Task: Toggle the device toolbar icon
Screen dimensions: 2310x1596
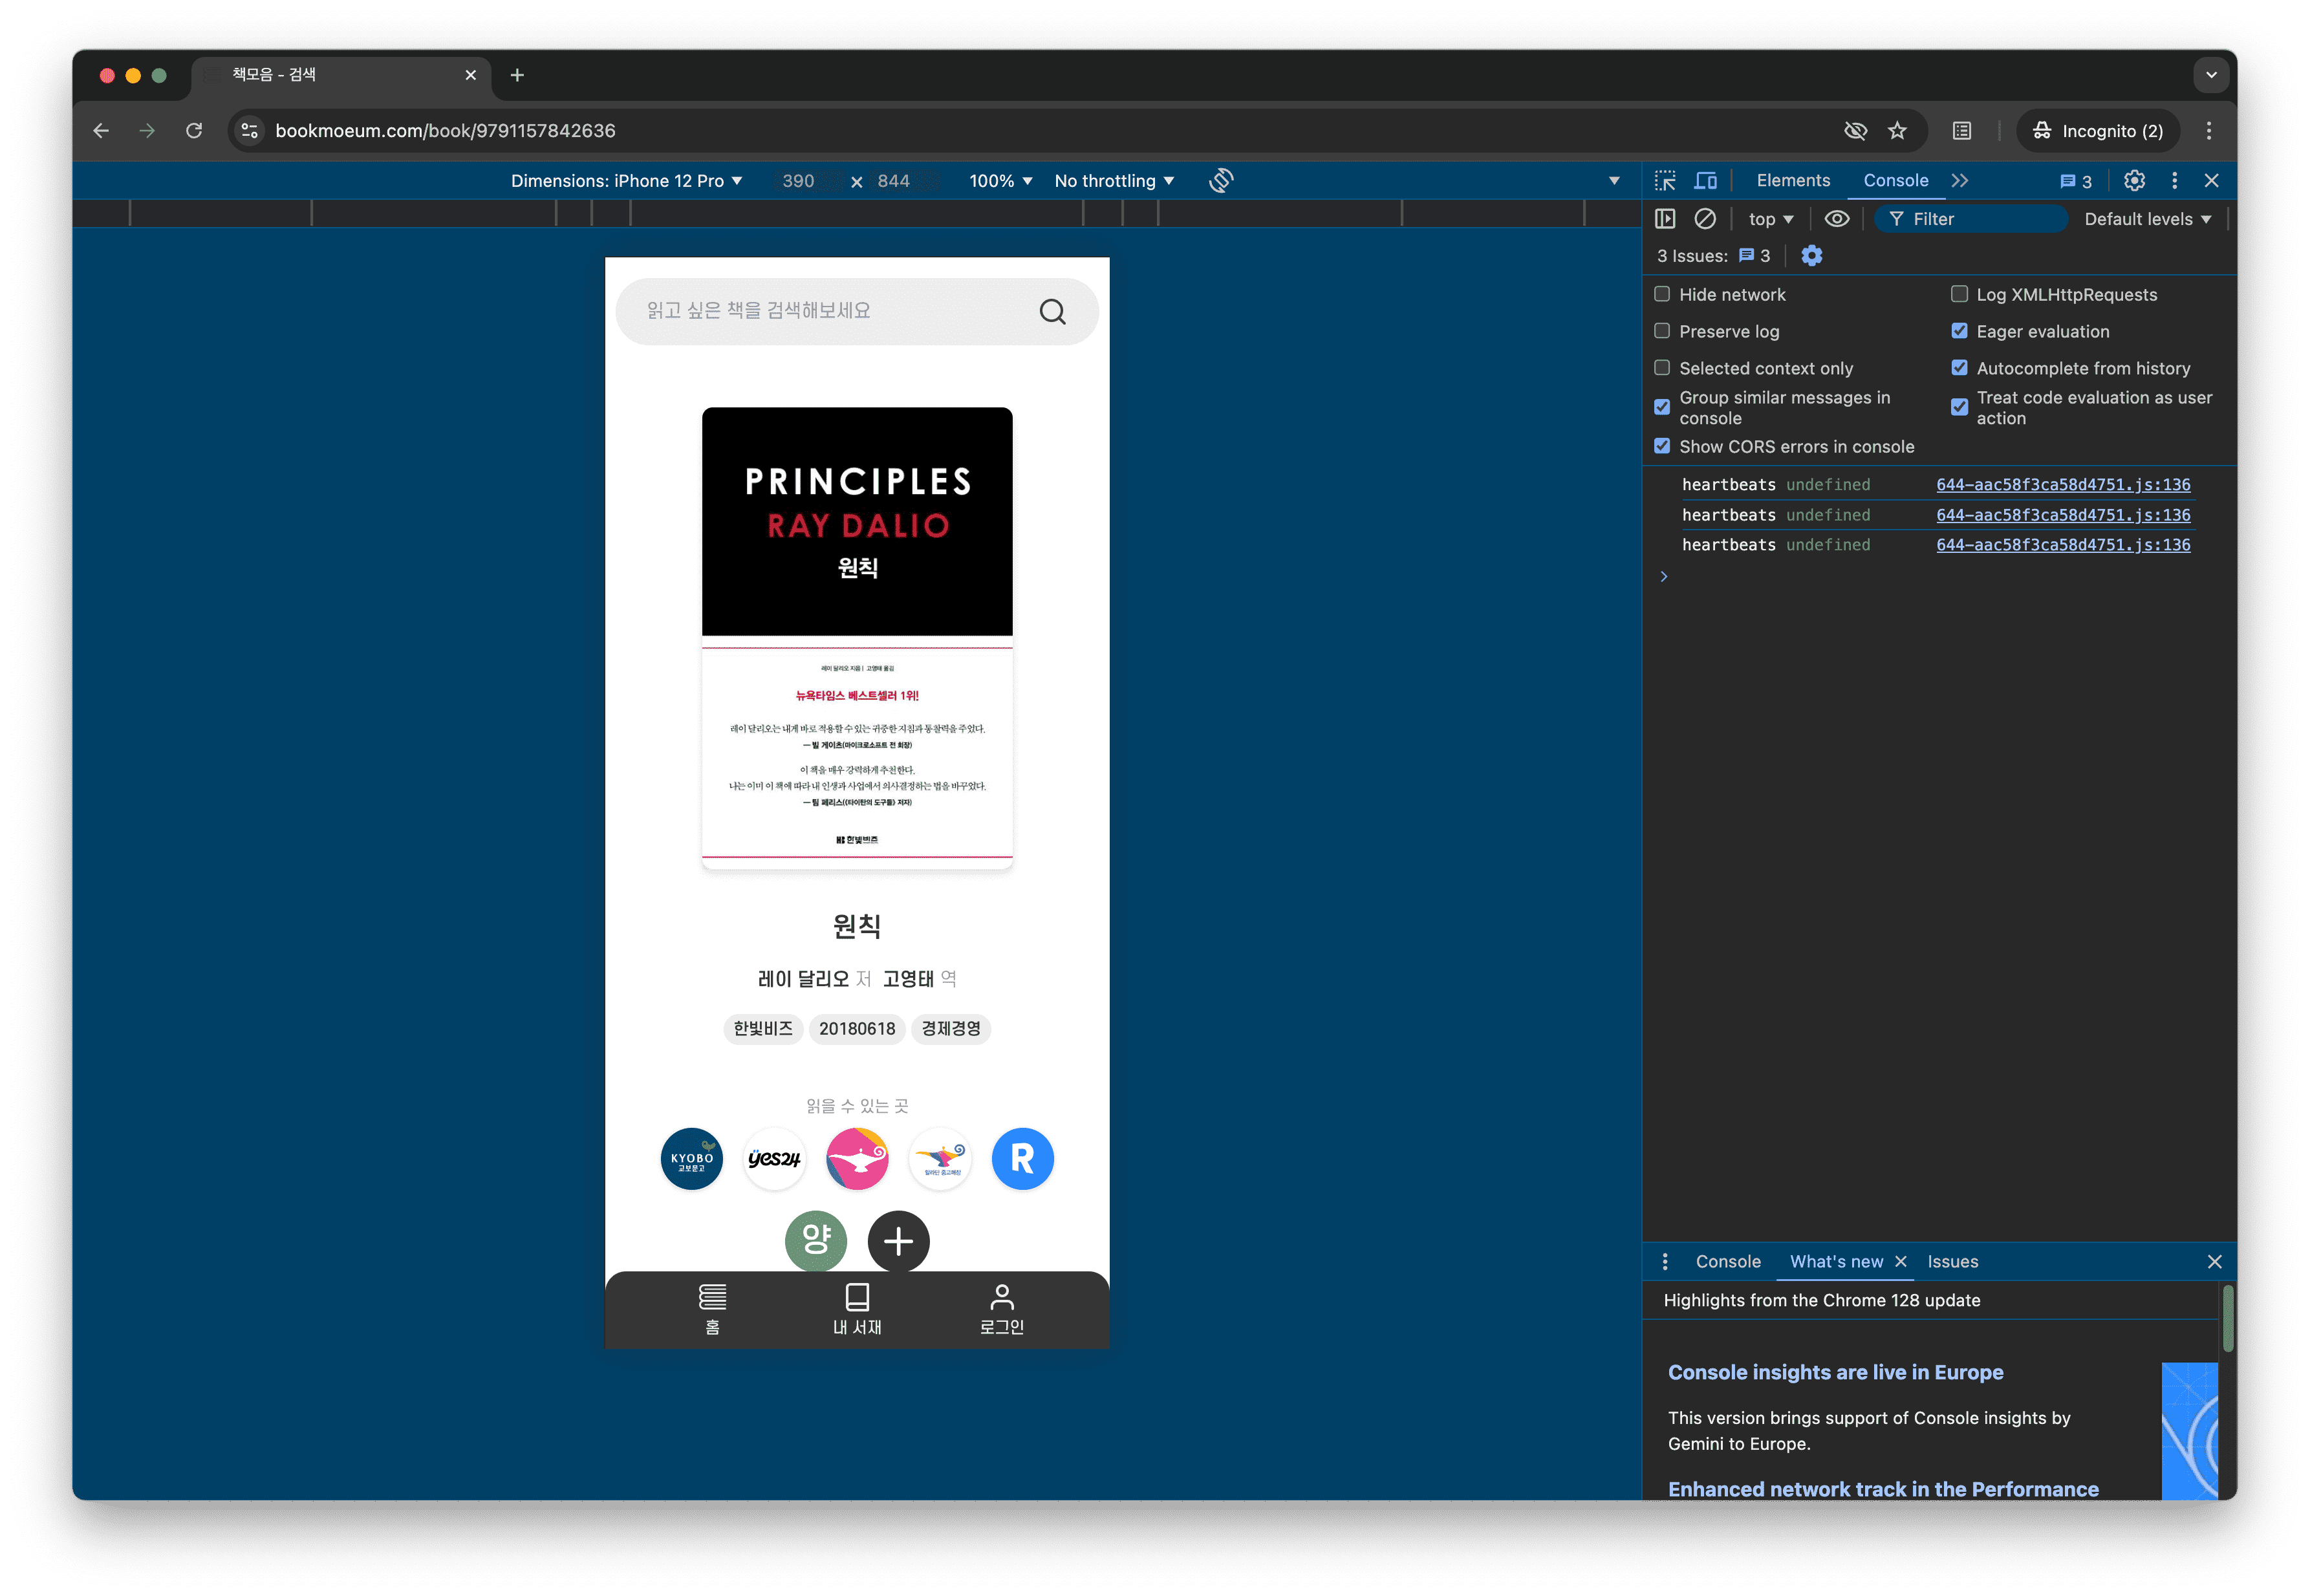Action: tap(1705, 181)
